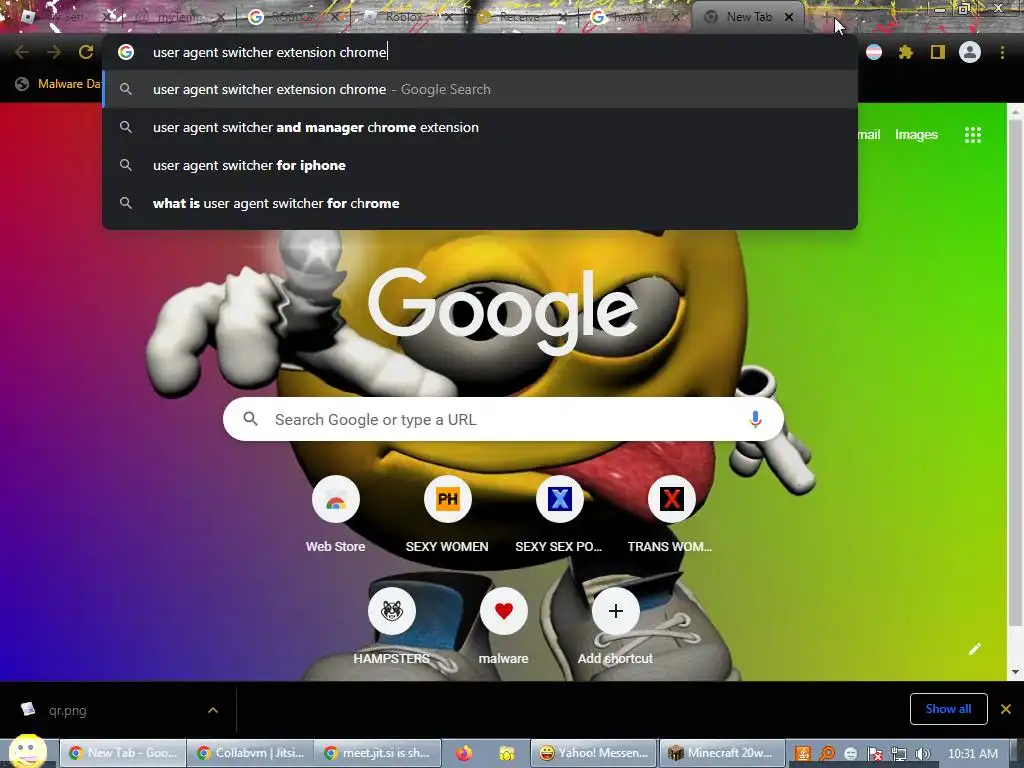Click the volume speaker tray icon
This screenshot has width=1024, height=768.
(923, 754)
